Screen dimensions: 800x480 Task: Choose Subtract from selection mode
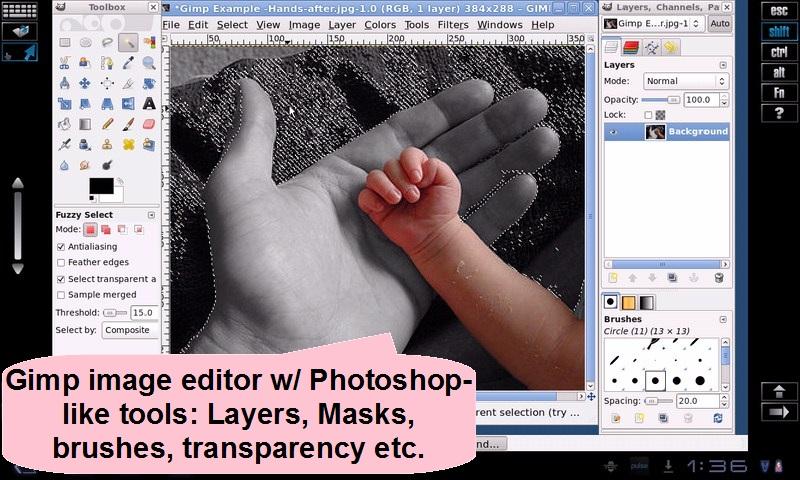(122, 230)
